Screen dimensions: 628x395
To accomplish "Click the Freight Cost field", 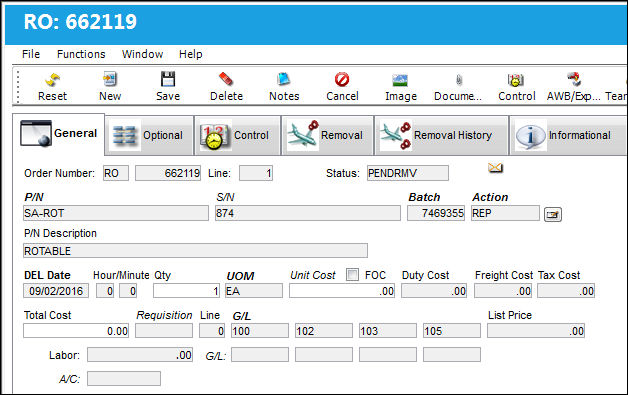I will point(503,291).
